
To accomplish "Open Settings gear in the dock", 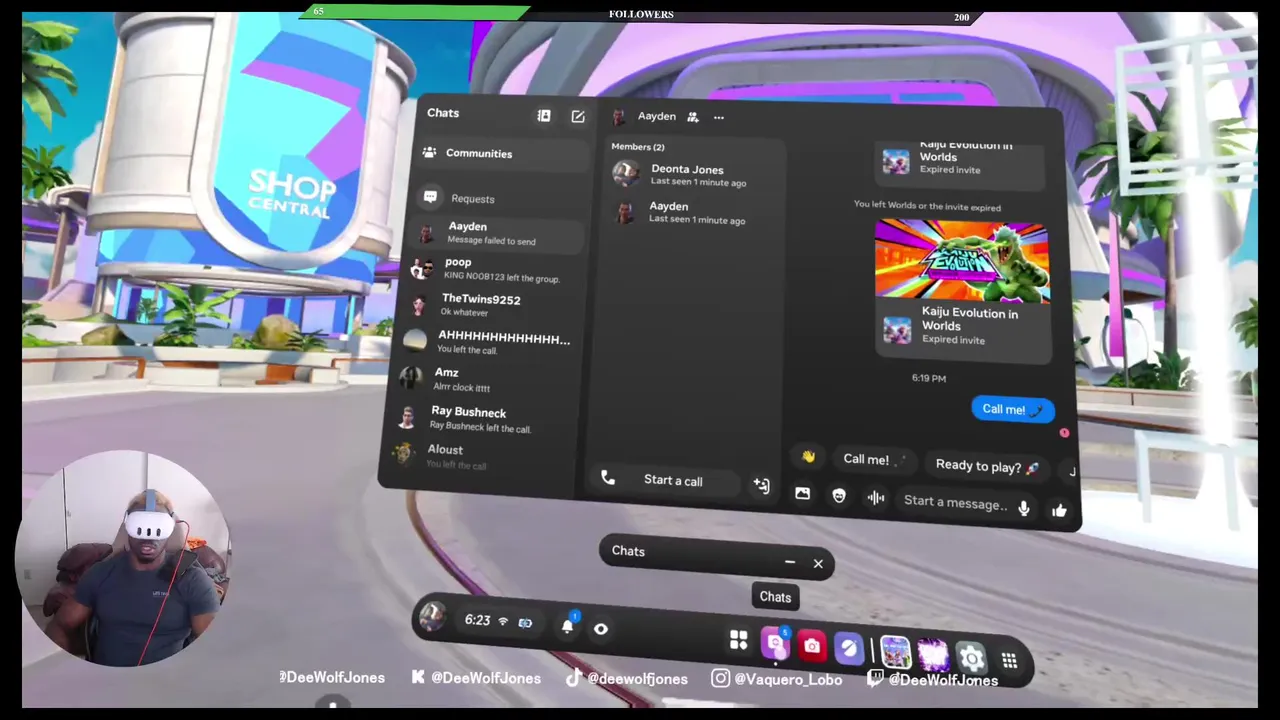I will 971,657.
